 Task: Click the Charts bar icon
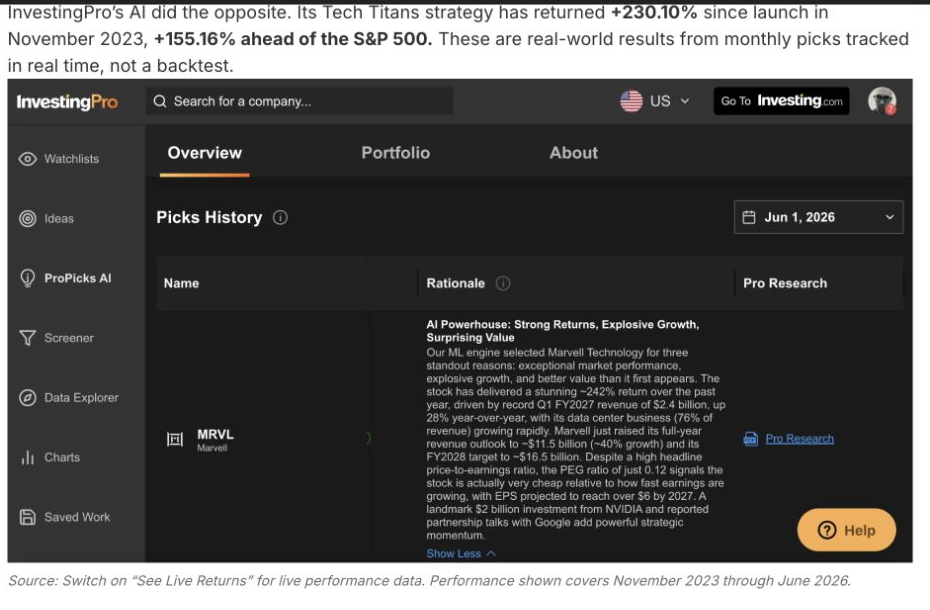tap(27, 458)
